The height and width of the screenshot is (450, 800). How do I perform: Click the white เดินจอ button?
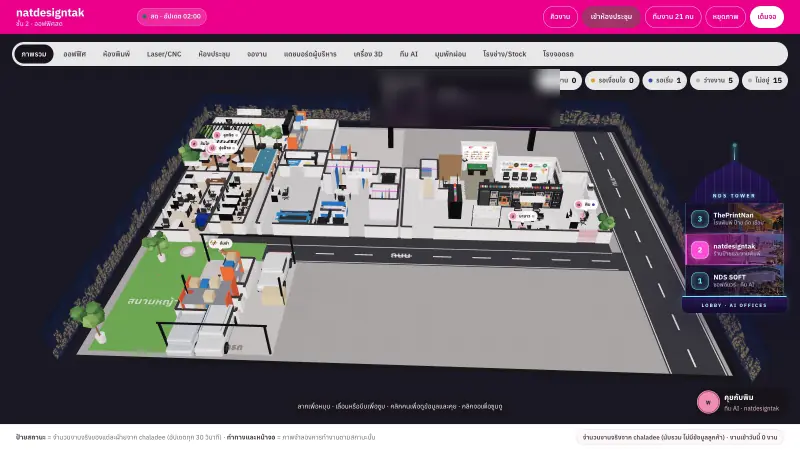pos(766,17)
